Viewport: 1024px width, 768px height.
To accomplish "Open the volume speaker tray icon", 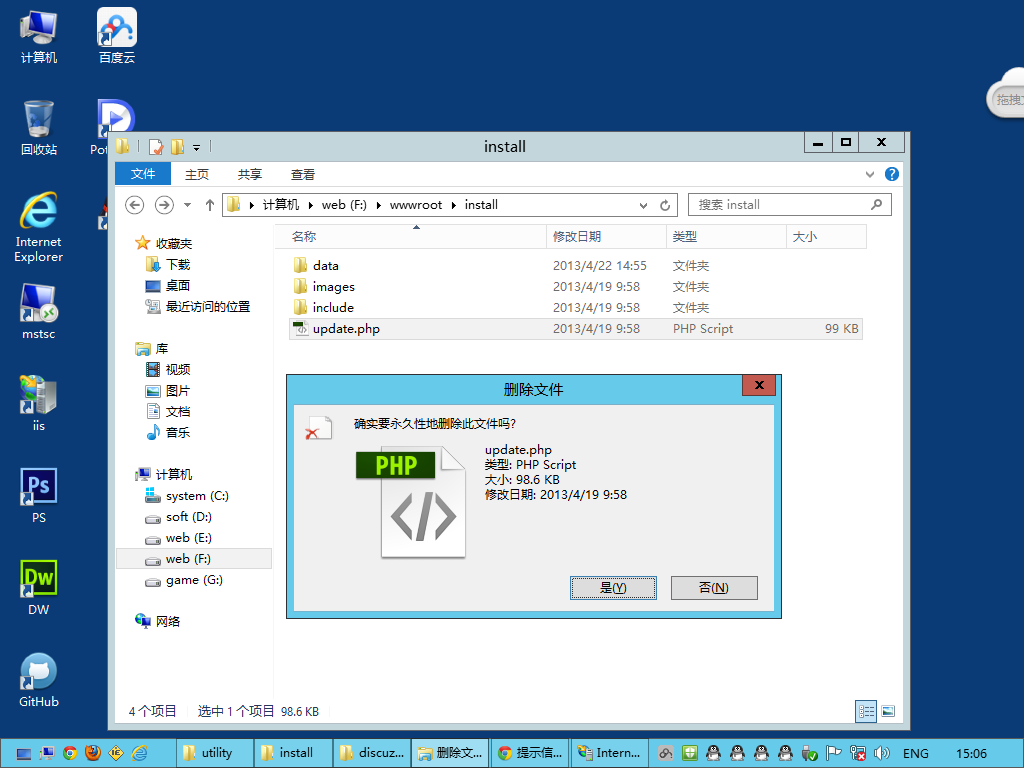I will 882,753.
